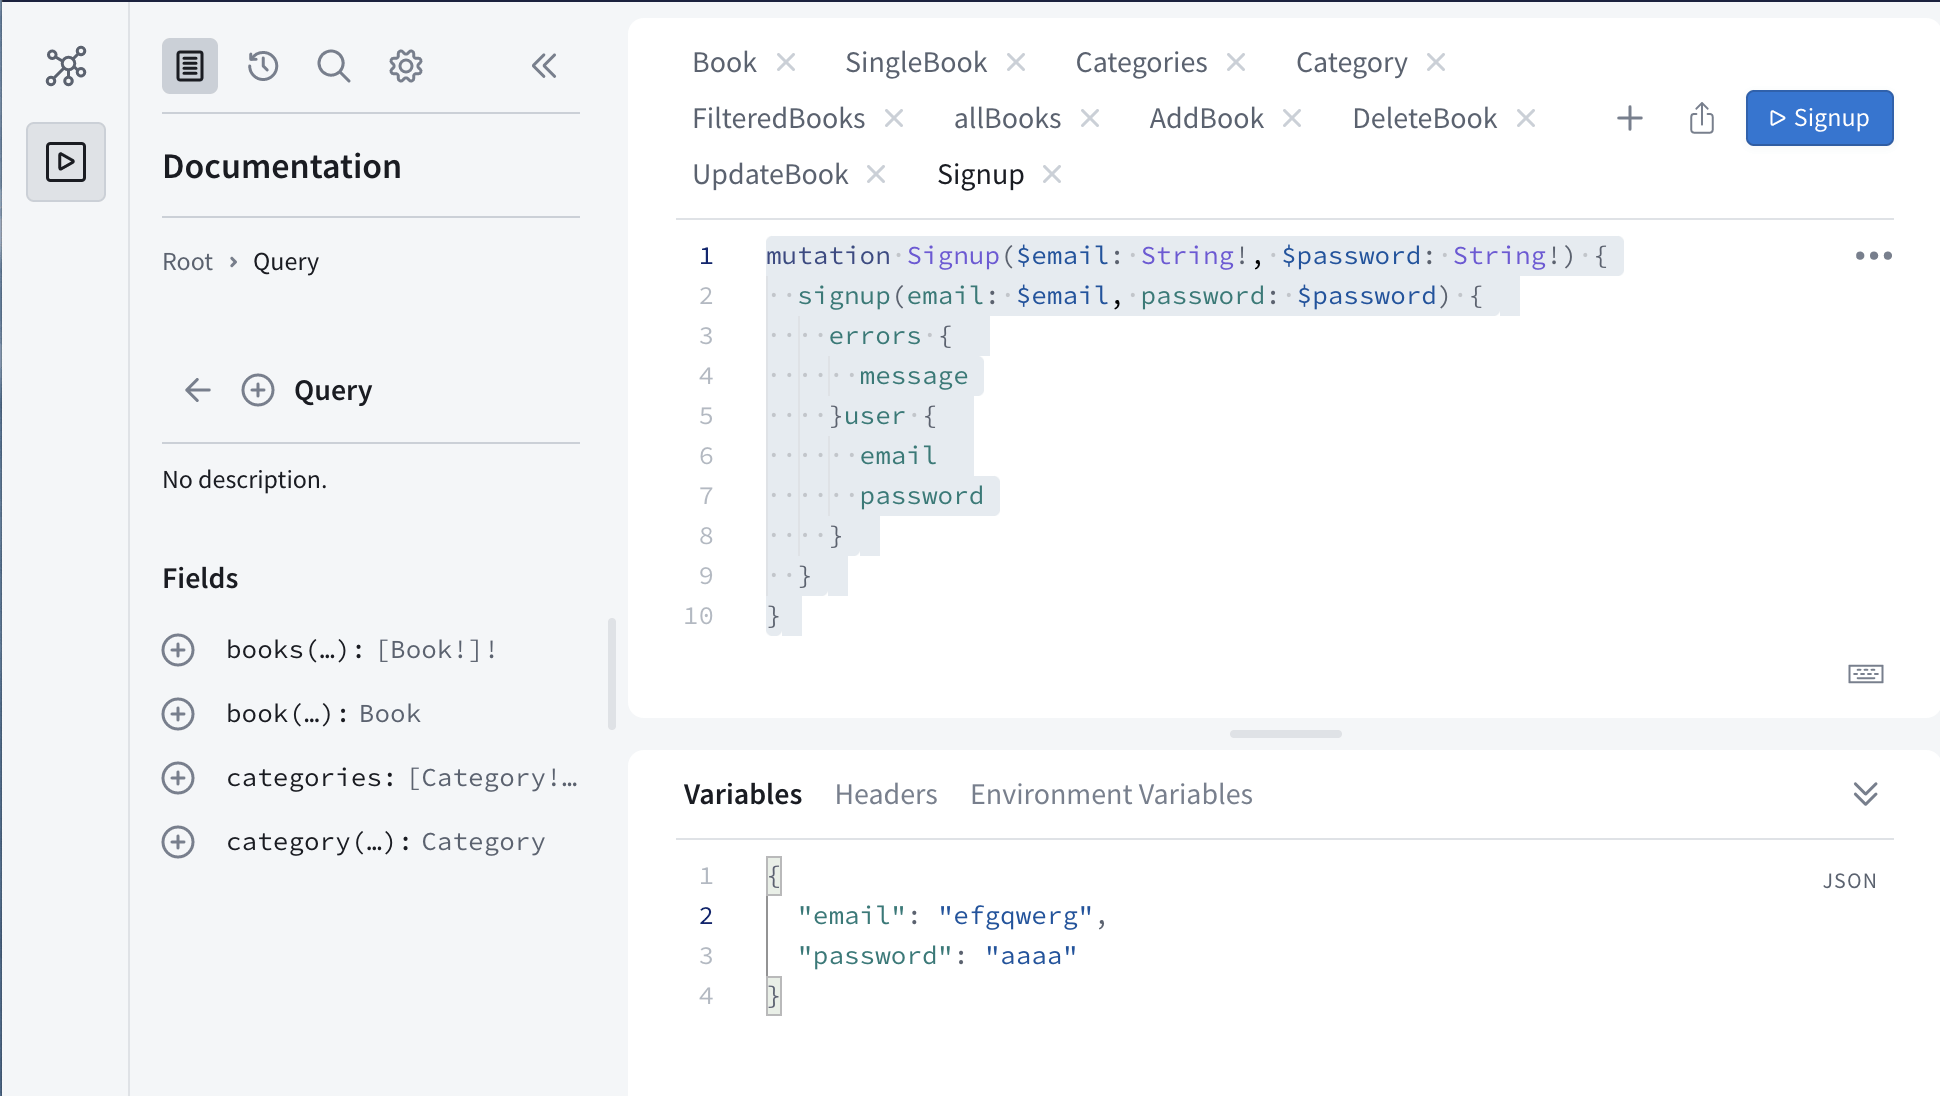Add the categories field with plus icon
Image resolution: width=1940 pixels, height=1096 pixels.
178,778
